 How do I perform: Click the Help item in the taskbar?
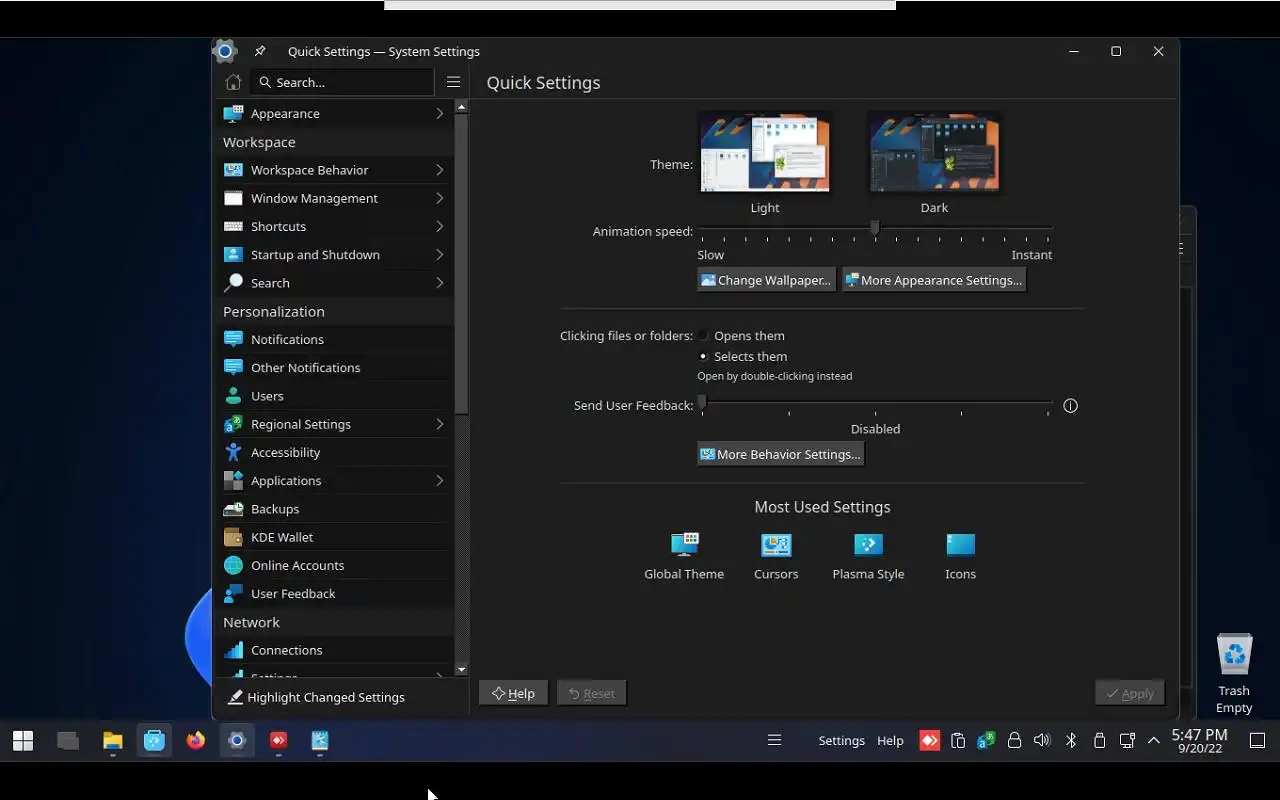(890, 741)
